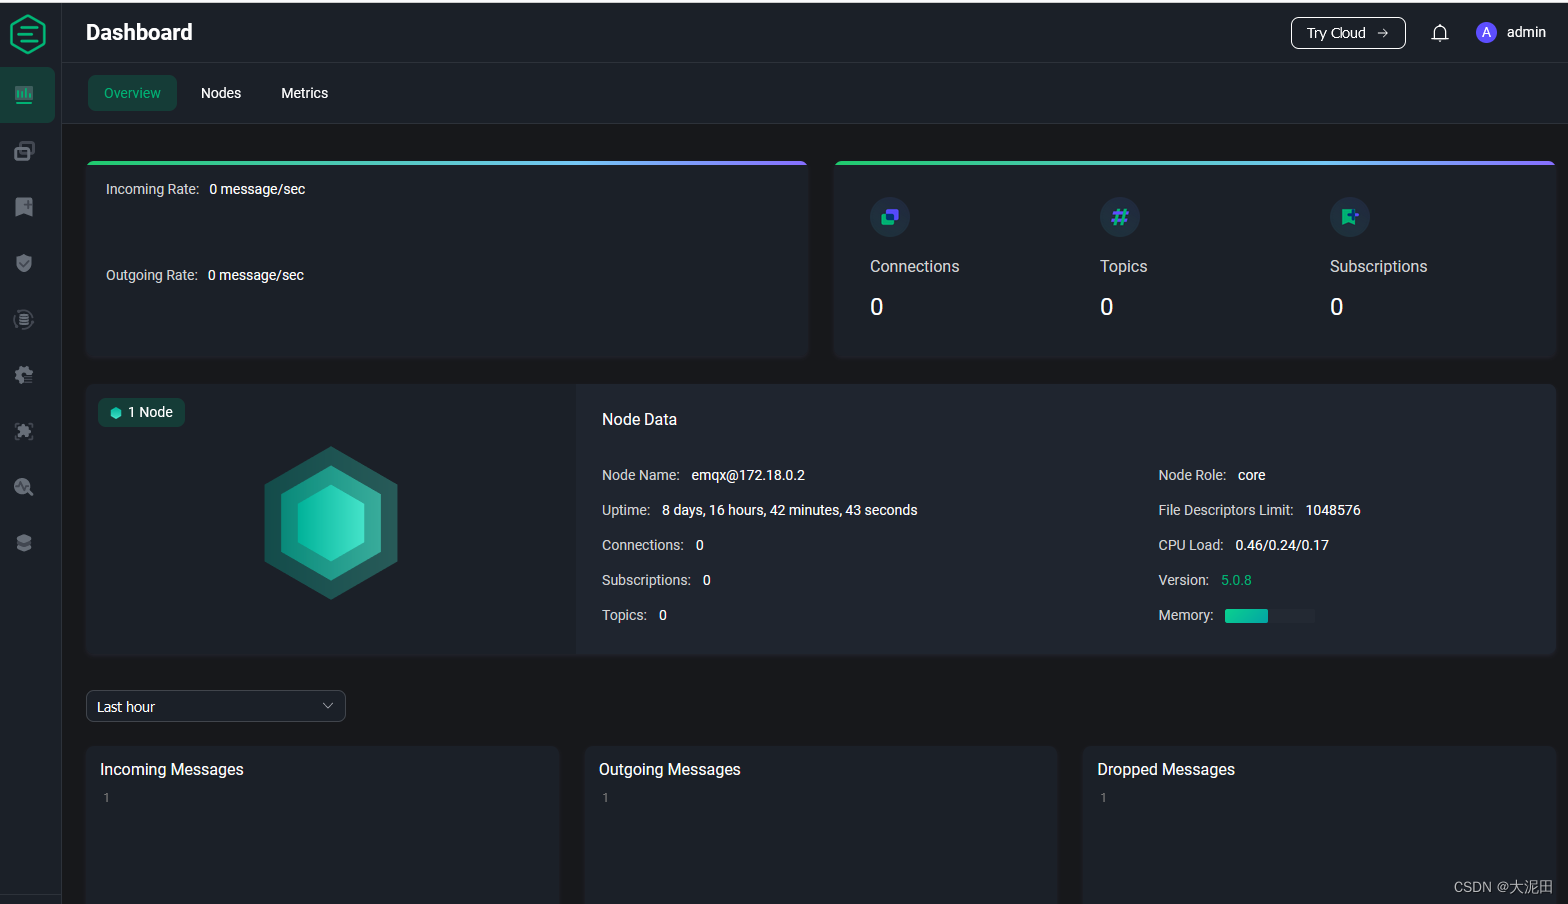Open the admin user menu
This screenshot has width=1568, height=904.
[x=1511, y=33]
